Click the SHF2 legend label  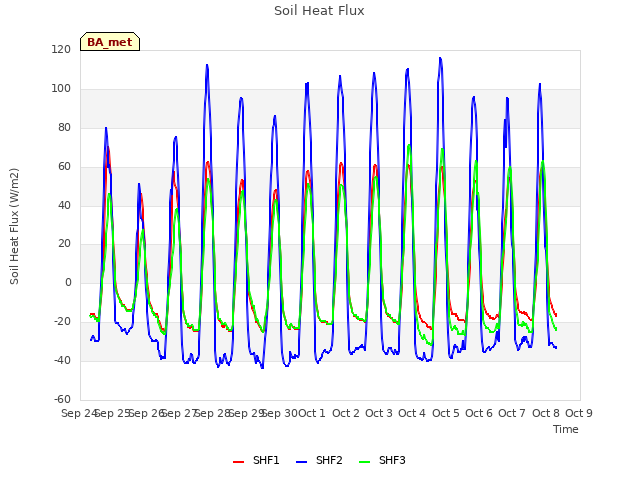329,460
